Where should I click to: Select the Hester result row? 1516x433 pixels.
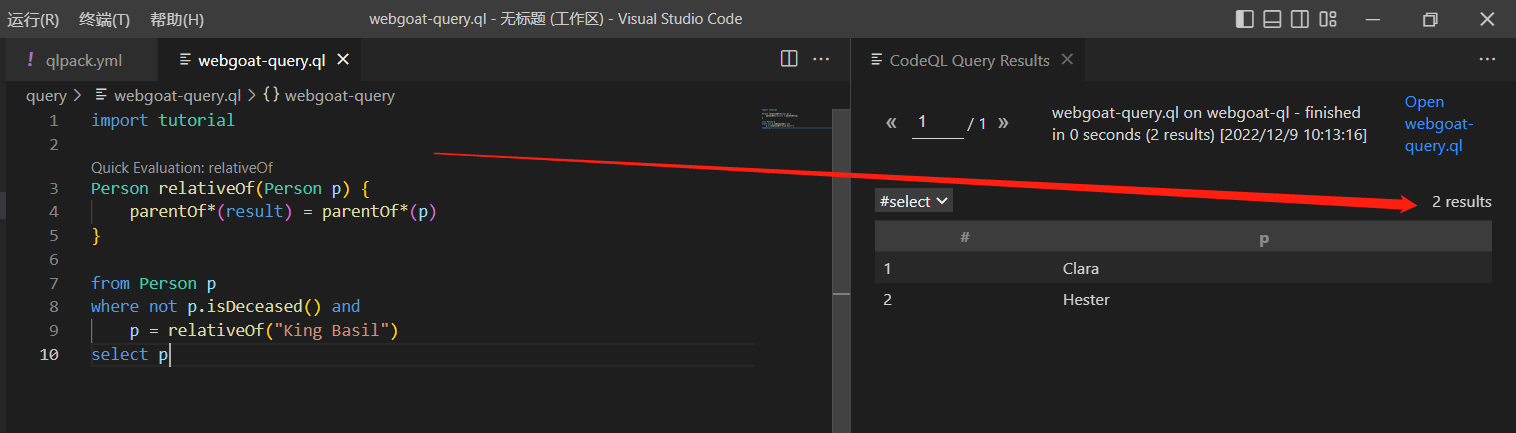pyautogui.click(x=1183, y=300)
